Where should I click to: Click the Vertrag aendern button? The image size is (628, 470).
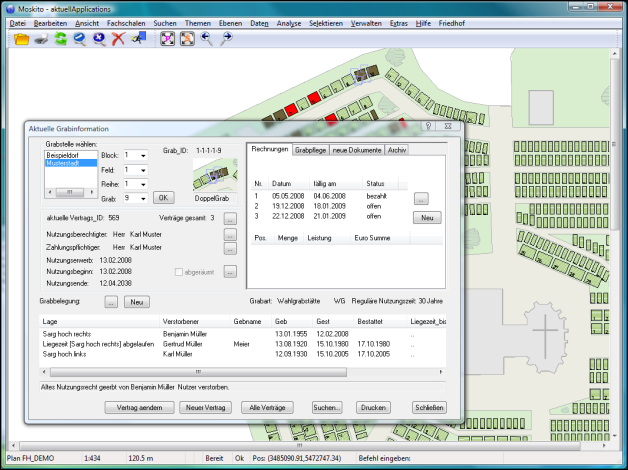(x=139, y=408)
